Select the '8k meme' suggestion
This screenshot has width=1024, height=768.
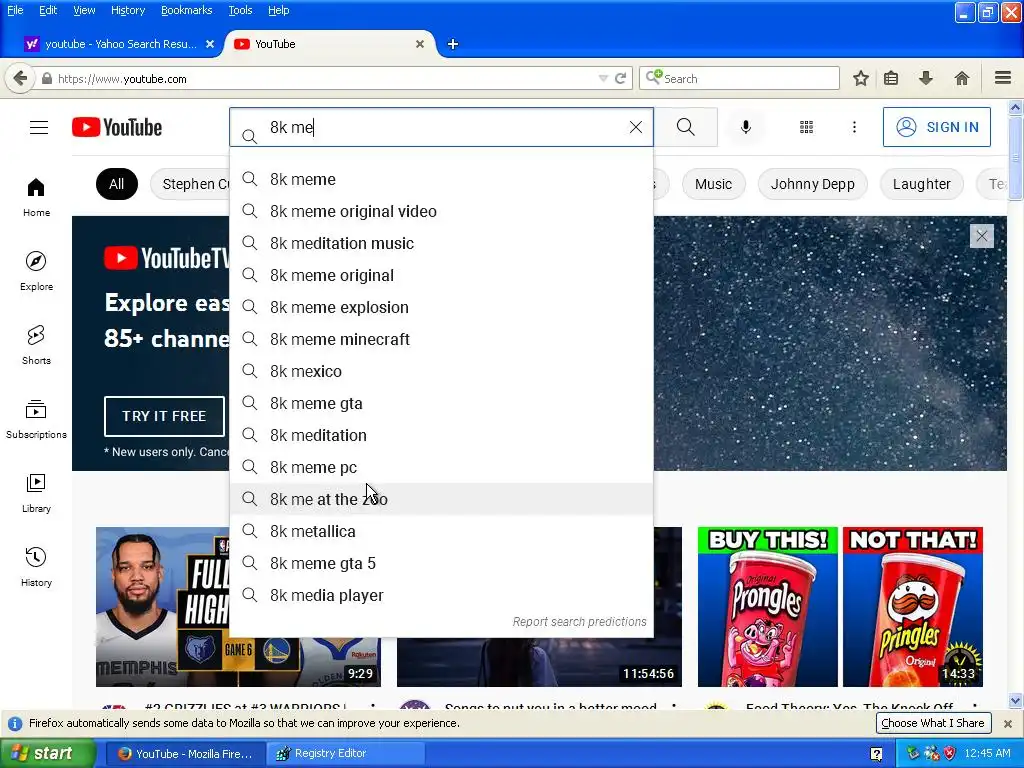tap(441, 179)
